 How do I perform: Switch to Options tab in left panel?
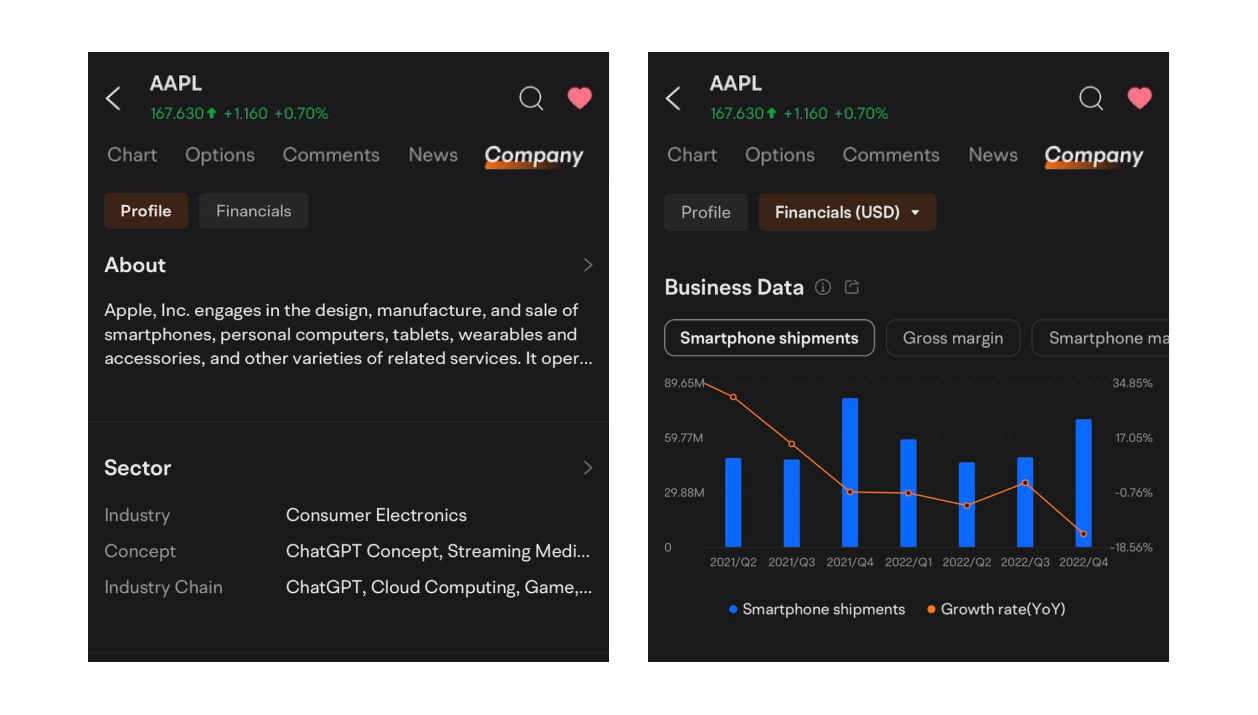coord(220,155)
